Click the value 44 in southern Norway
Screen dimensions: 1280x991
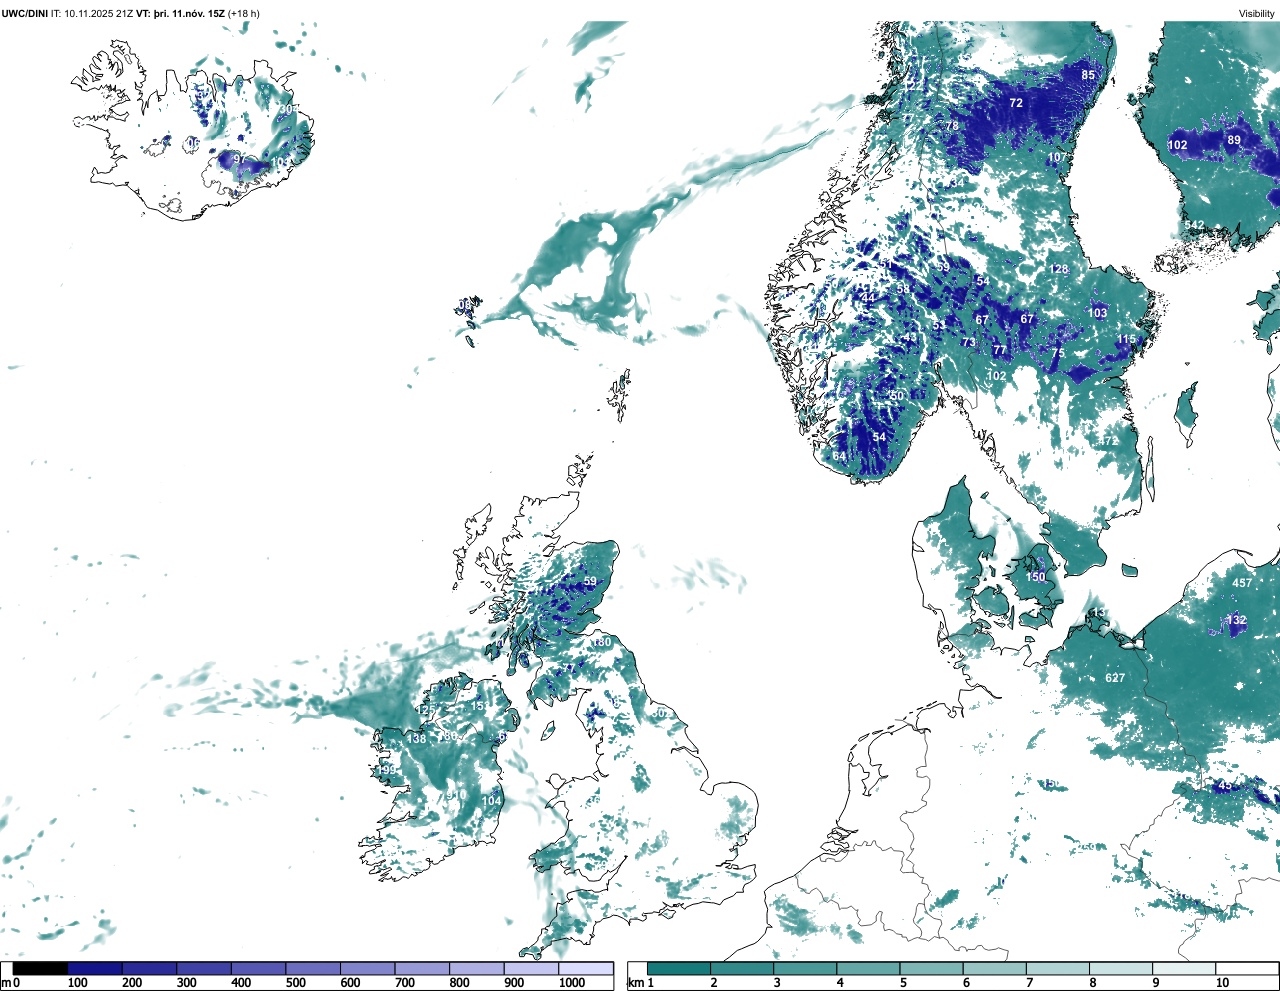point(868,298)
